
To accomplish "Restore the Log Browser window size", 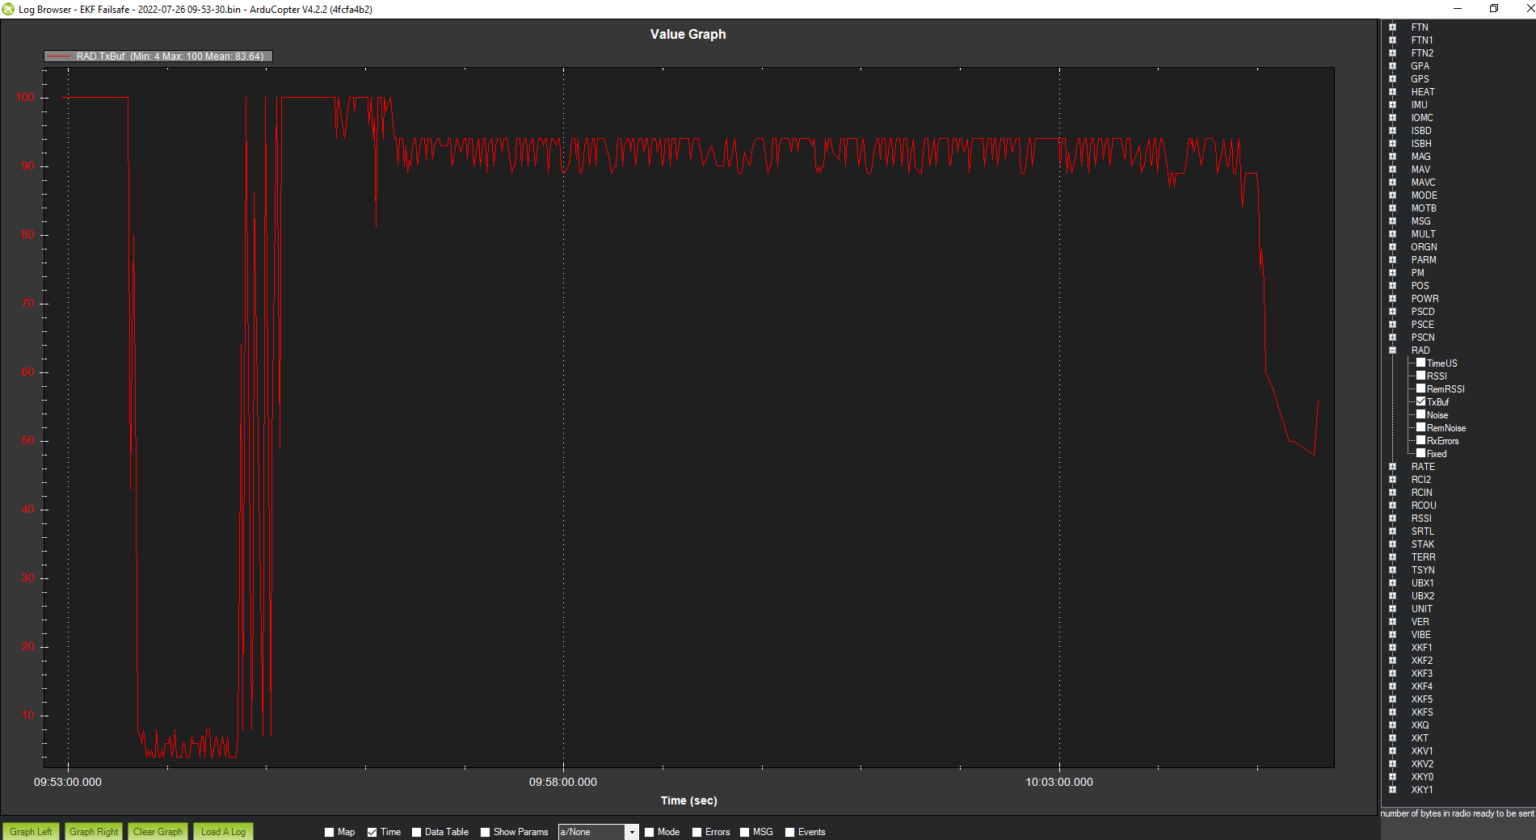I will [x=1494, y=8].
